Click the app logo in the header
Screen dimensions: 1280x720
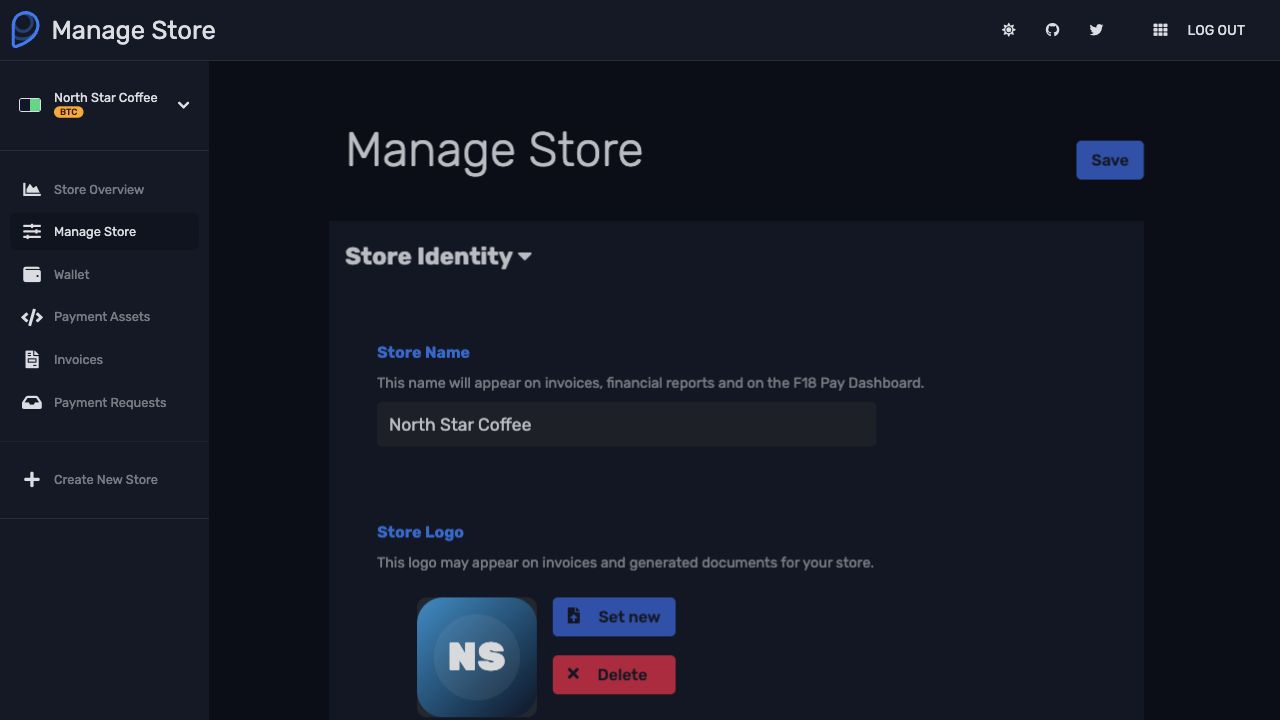[x=25, y=30]
